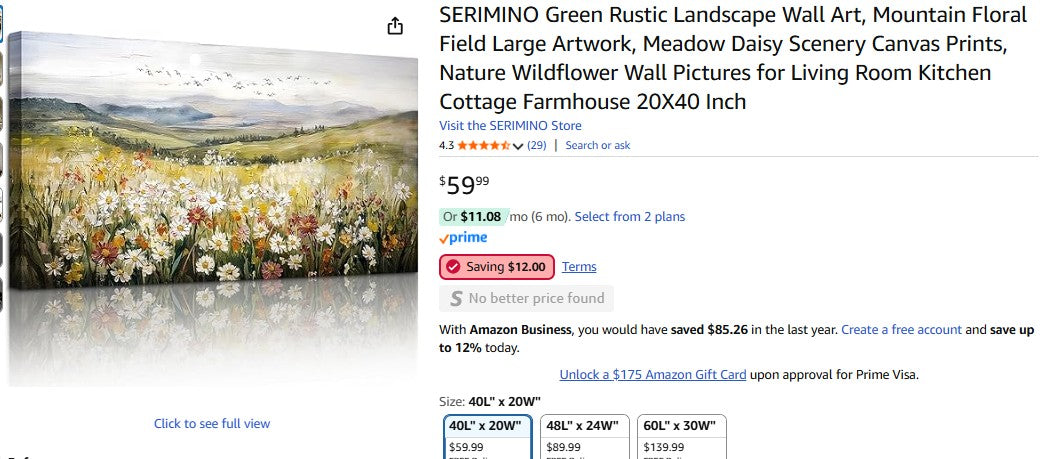Open Select from 2 plans link
Viewport: 1053px width, 459px height.
point(630,217)
